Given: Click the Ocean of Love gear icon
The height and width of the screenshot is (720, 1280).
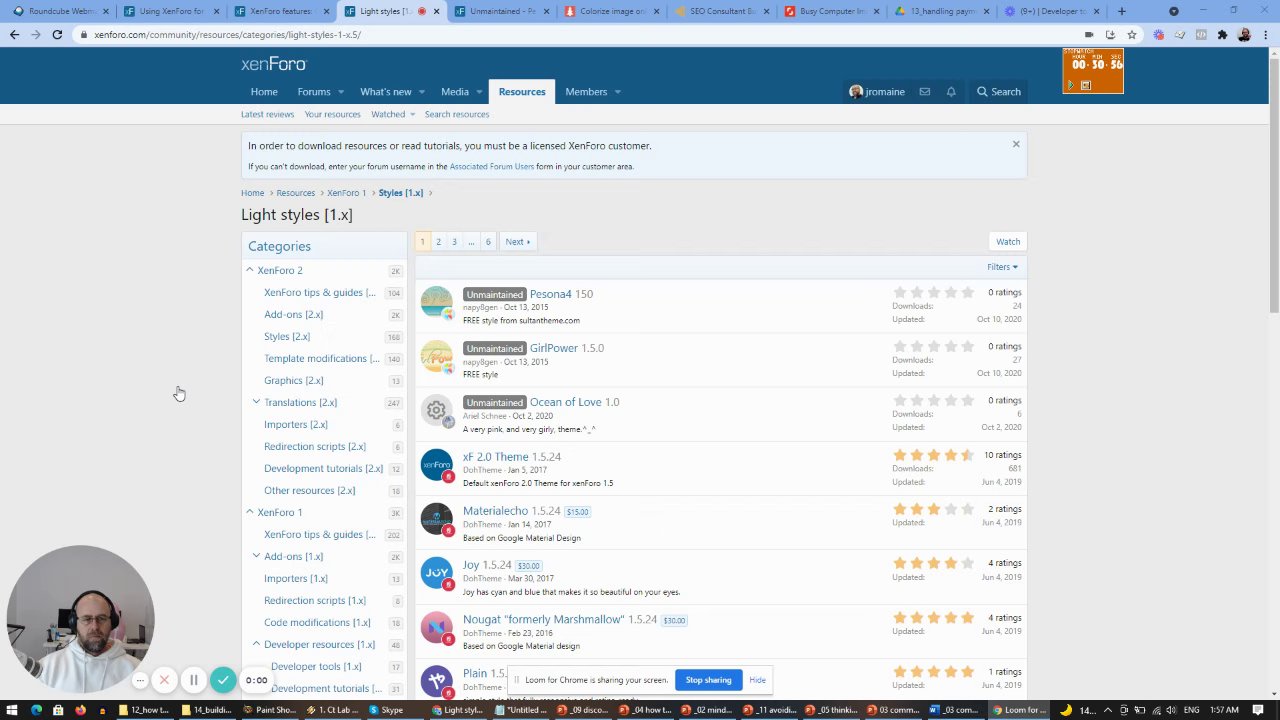Looking at the screenshot, I should point(436,410).
